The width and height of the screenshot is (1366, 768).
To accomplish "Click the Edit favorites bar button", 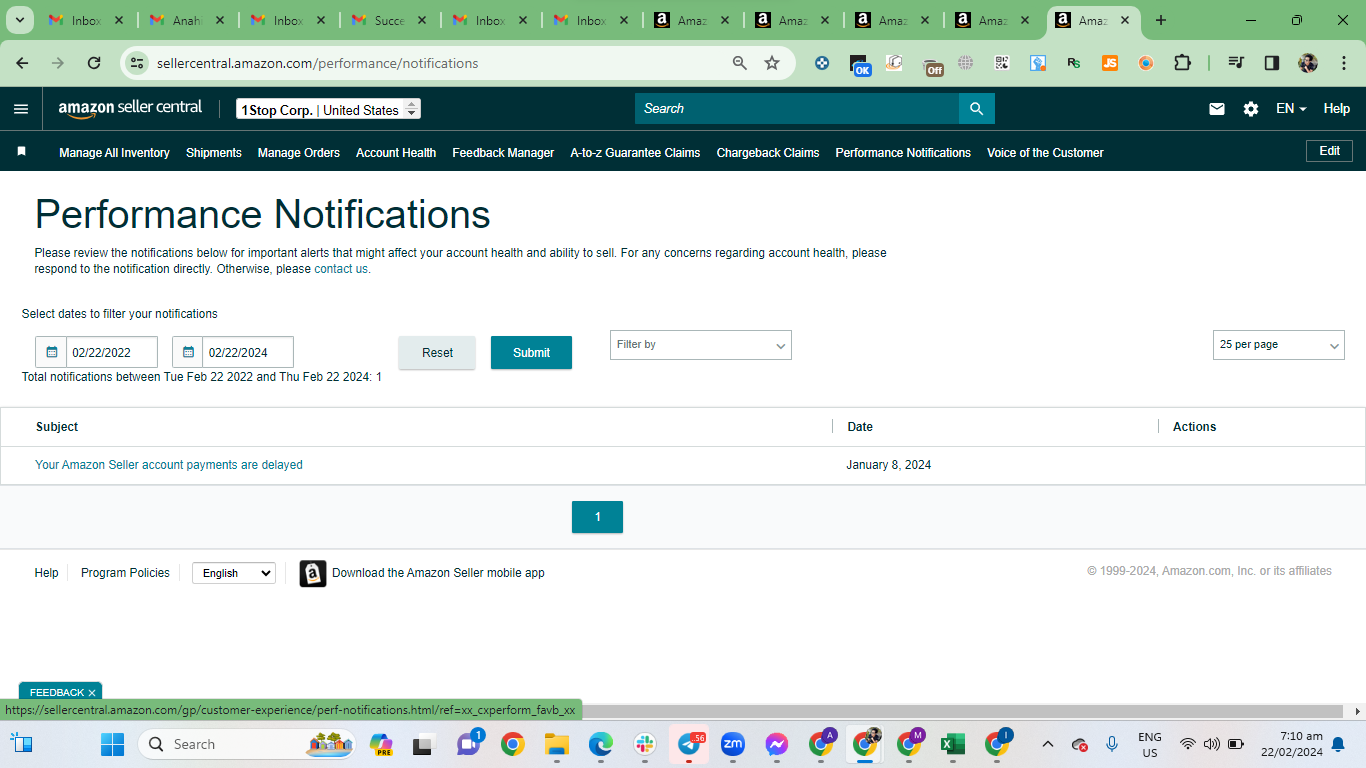I will tap(1329, 151).
